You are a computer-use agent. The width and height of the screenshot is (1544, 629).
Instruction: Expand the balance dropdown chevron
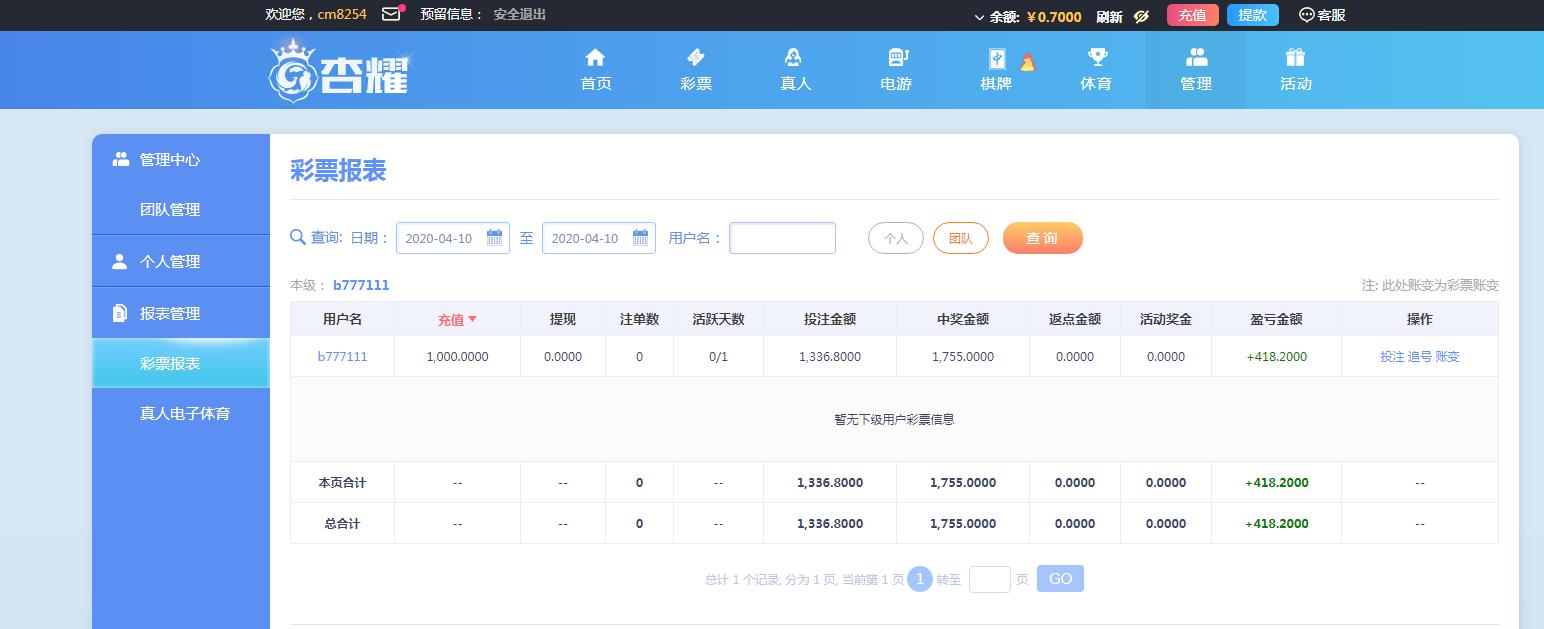pyautogui.click(x=979, y=17)
